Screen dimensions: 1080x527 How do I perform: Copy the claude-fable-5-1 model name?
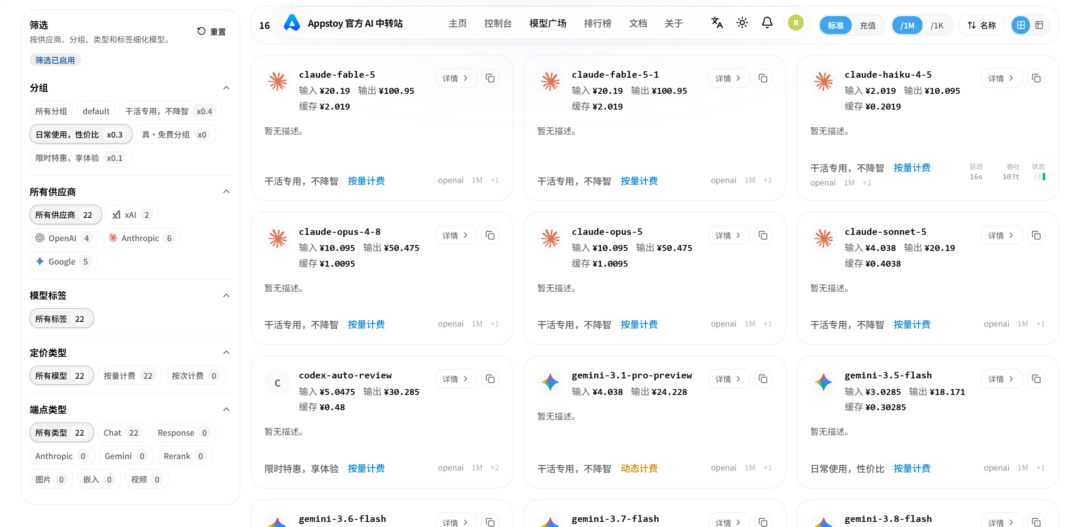tap(762, 79)
